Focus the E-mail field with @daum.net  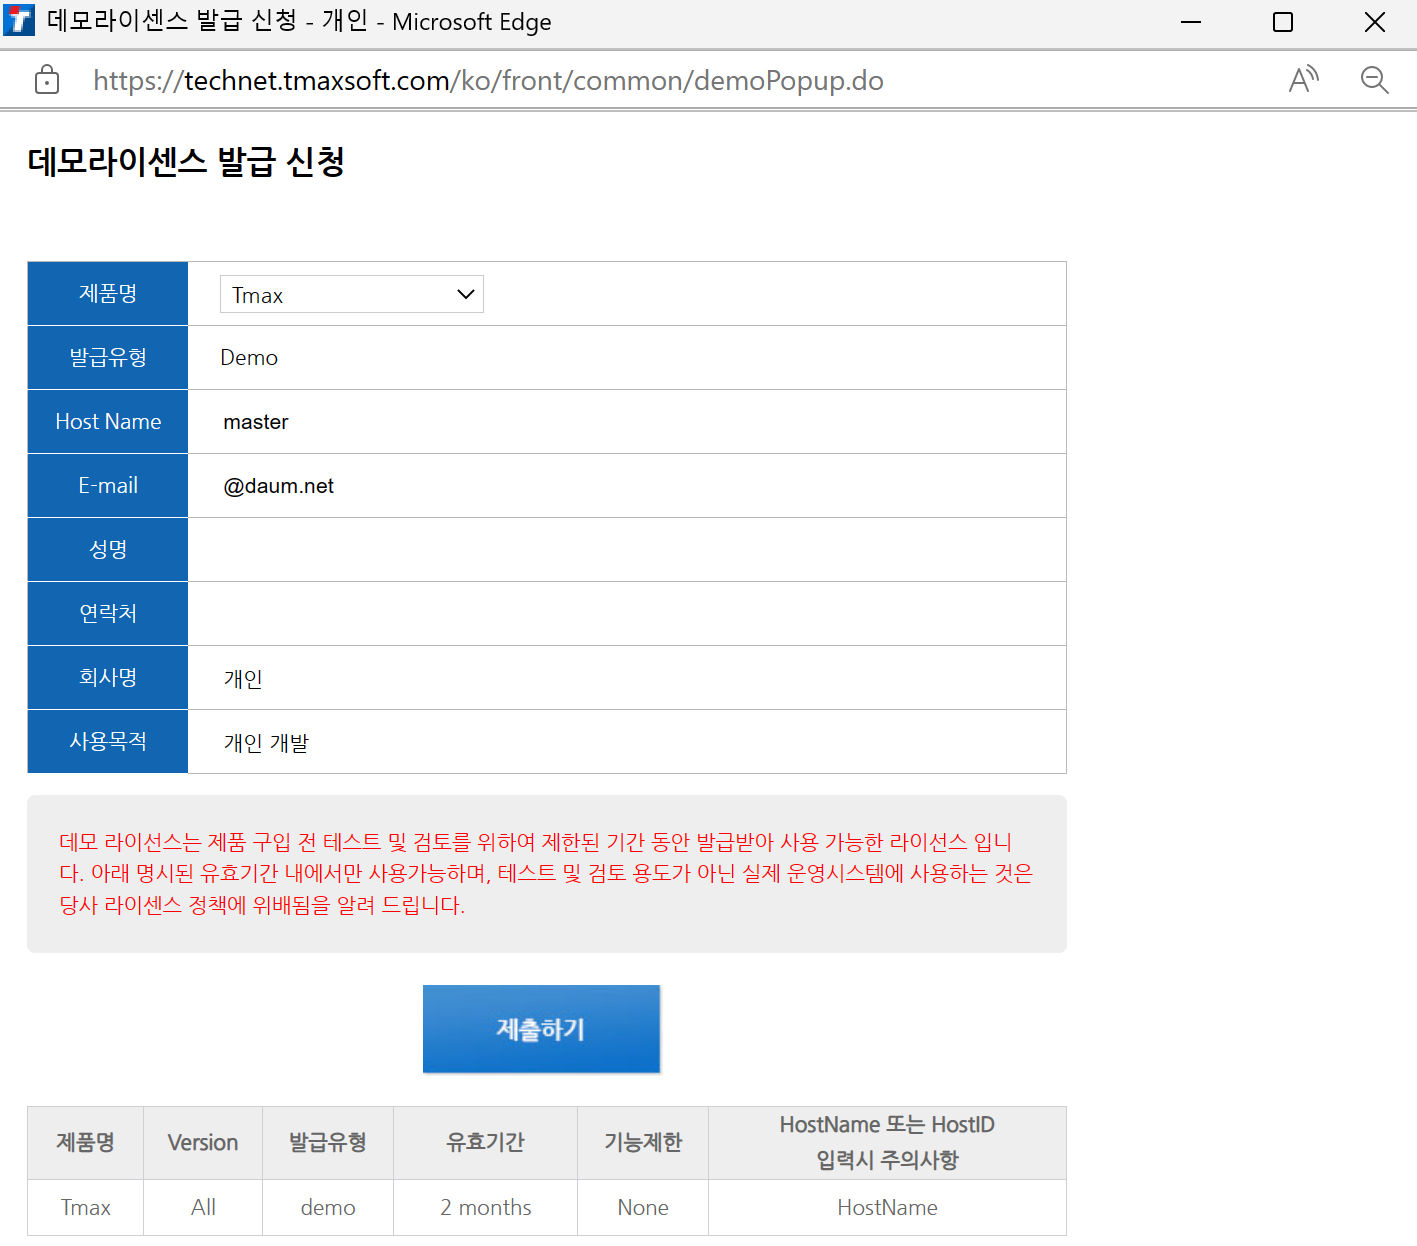(x=627, y=486)
